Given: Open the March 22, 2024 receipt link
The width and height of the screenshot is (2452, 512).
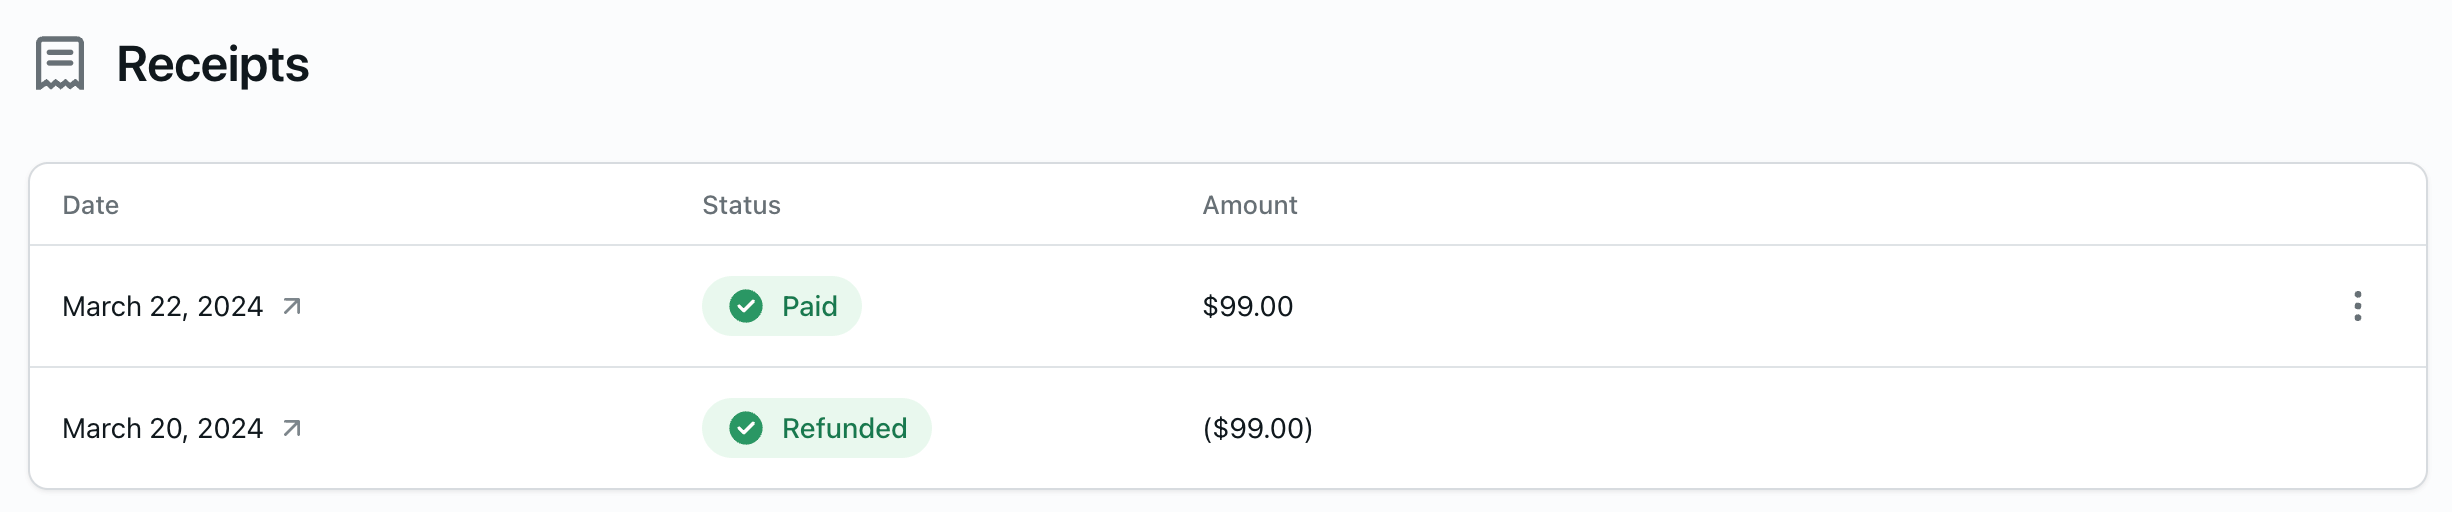Looking at the screenshot, I should [x=162, y=306].
